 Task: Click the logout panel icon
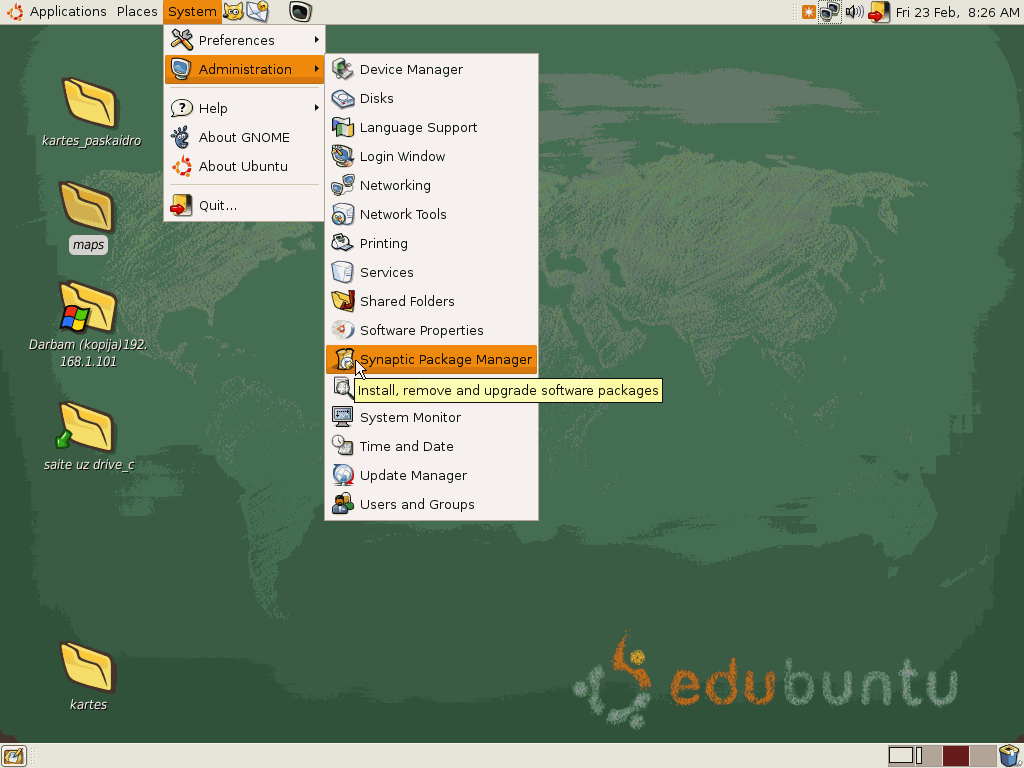(879, 12)
